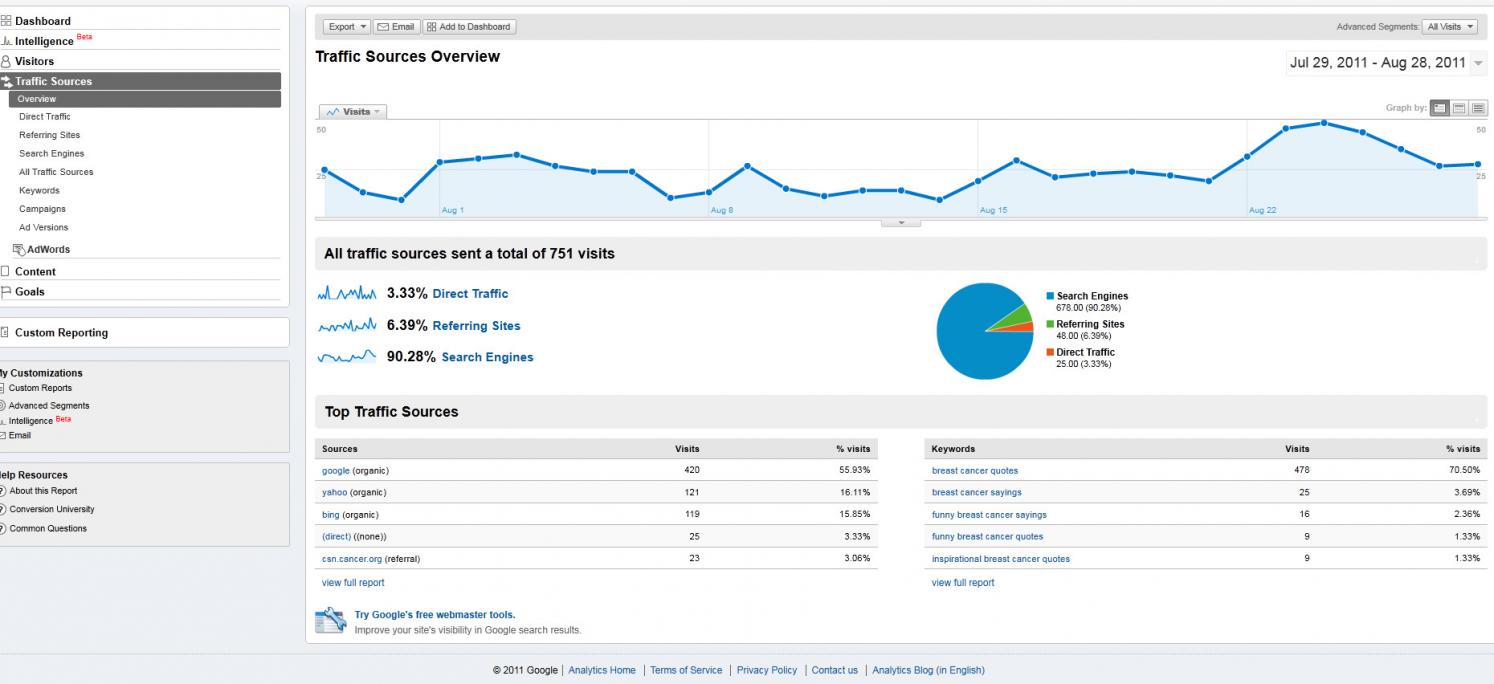Open About this Report help

coord(43,491)
